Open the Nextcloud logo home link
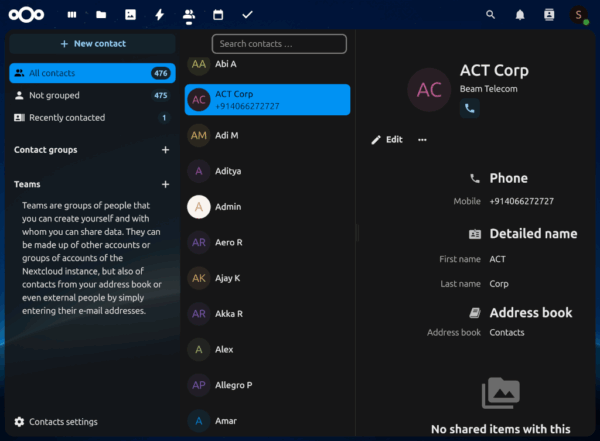The height and width of the screenshot is (441, 600). (26, 15)
